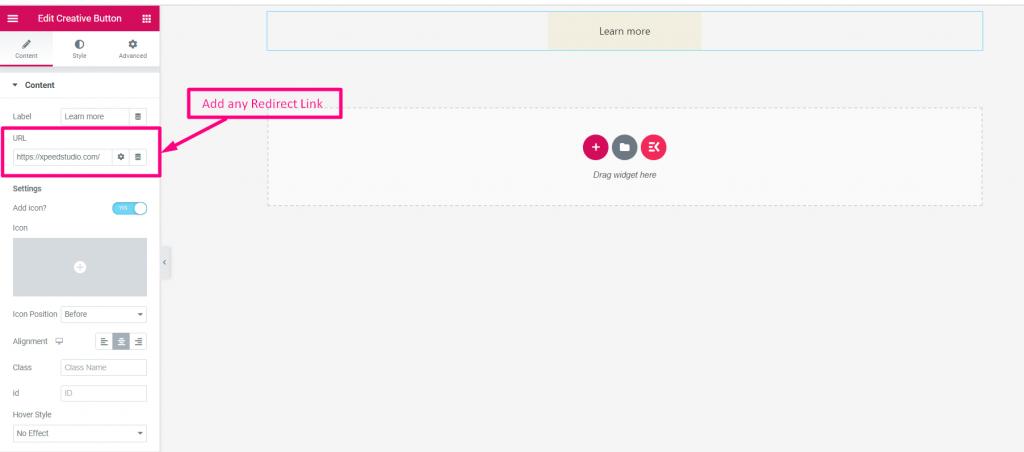Align the button center
This screenshot has height=452, width=1024.
[121, 342]
